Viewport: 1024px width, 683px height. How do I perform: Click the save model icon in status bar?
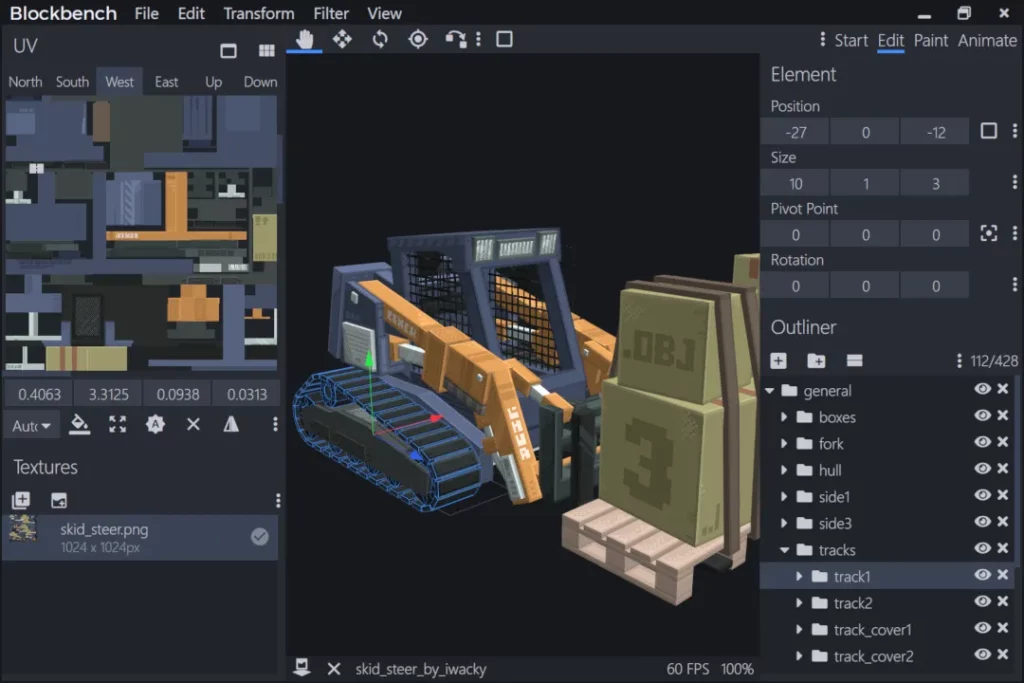tap(302, 667)
